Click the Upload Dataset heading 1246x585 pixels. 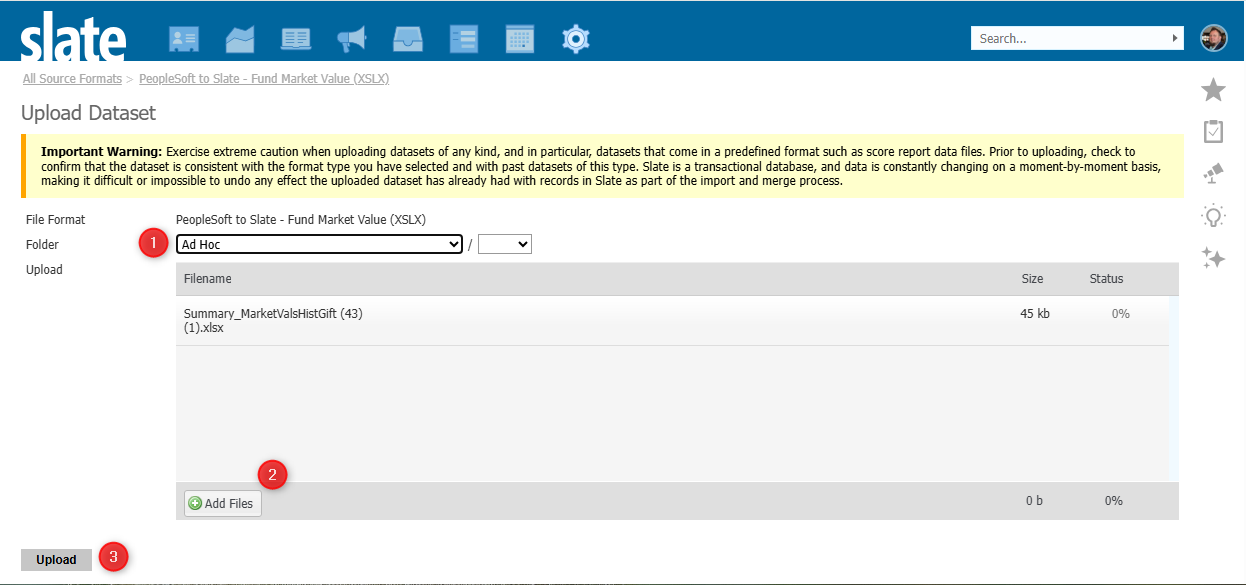pyautogui.click(x=88, y=113)
